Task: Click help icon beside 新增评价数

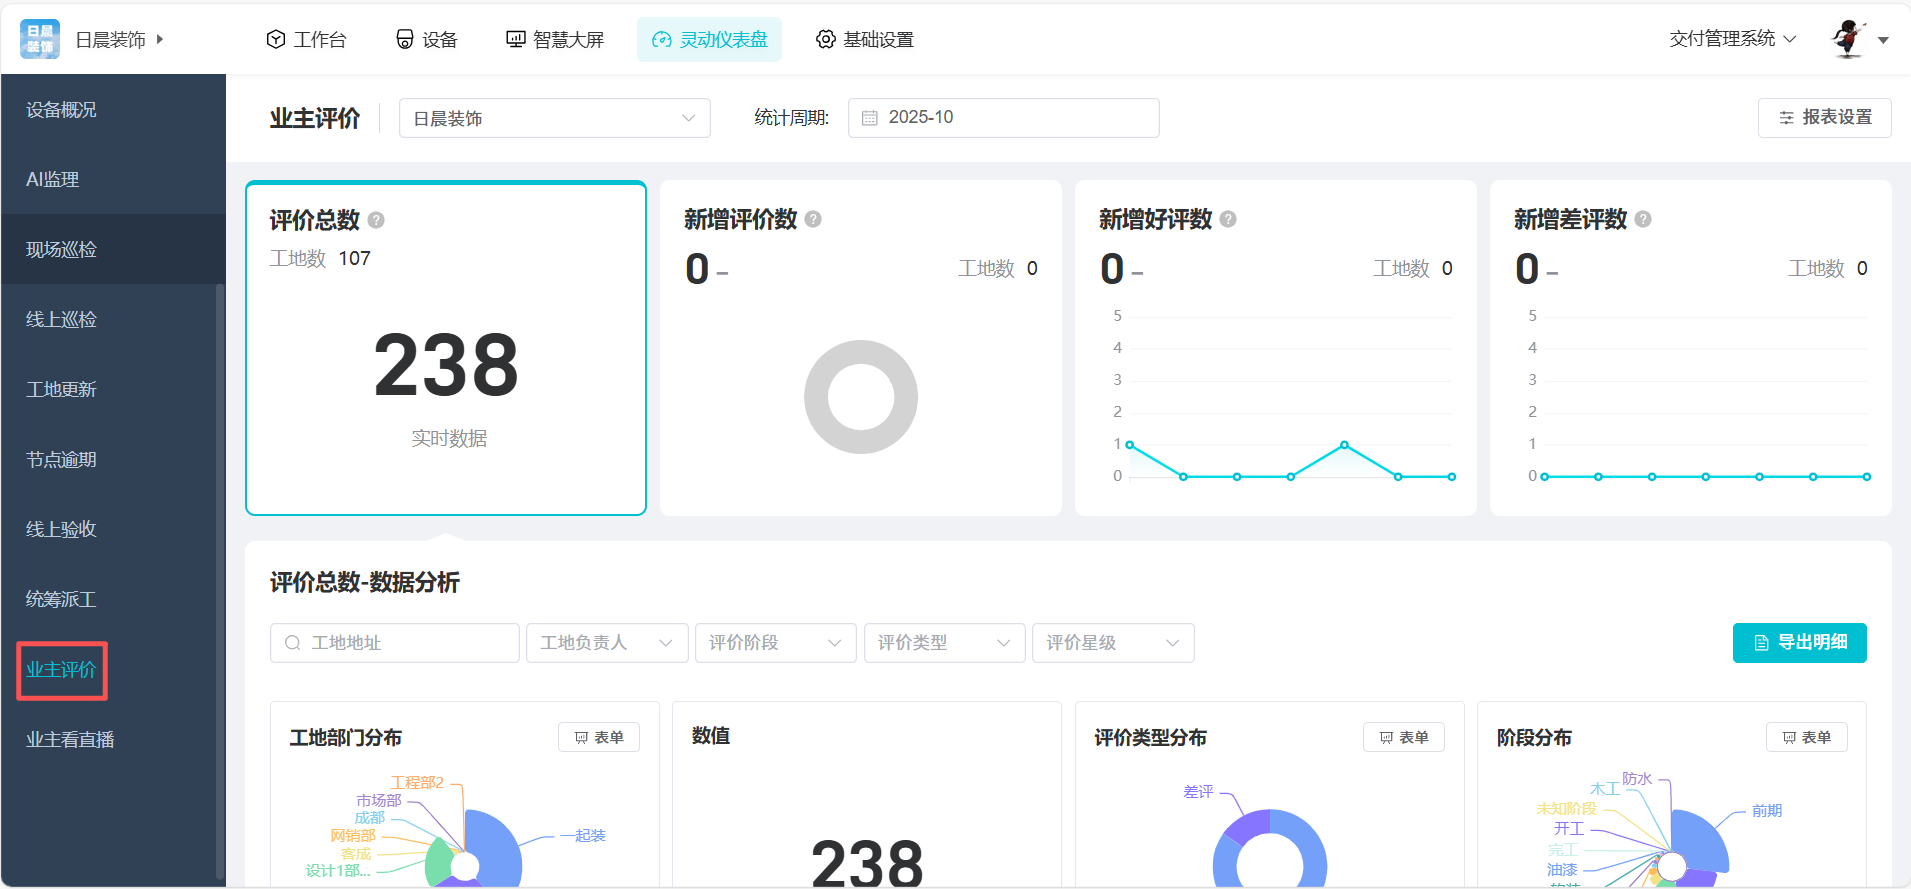Action: tap(813, 219)
